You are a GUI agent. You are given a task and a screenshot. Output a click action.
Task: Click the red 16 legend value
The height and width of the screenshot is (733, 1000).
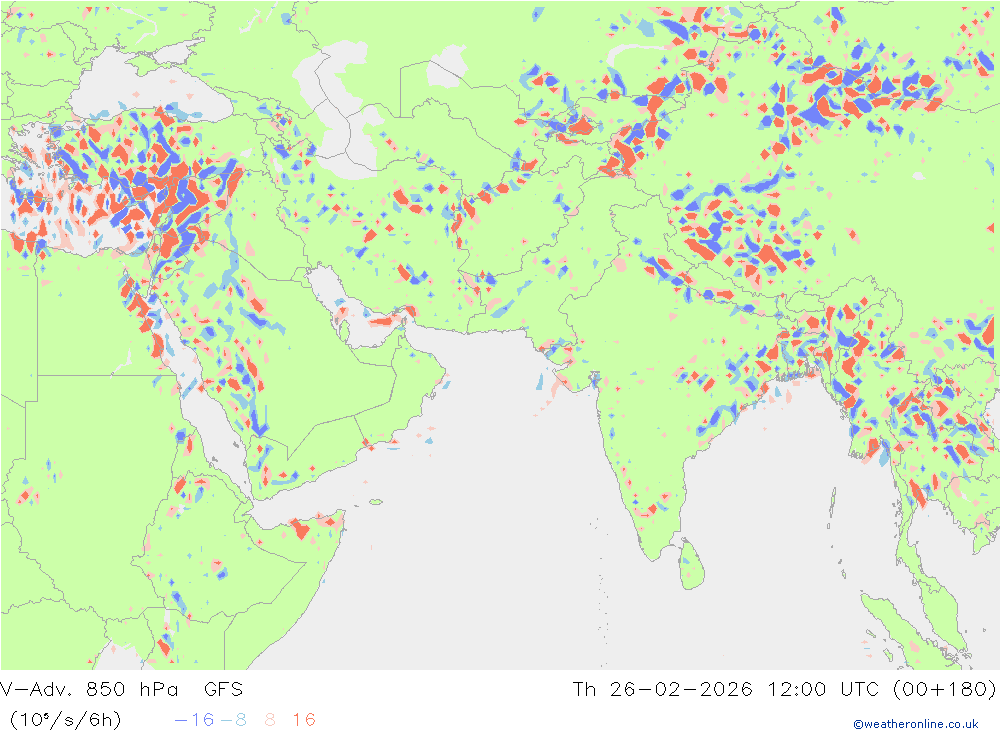304,720
